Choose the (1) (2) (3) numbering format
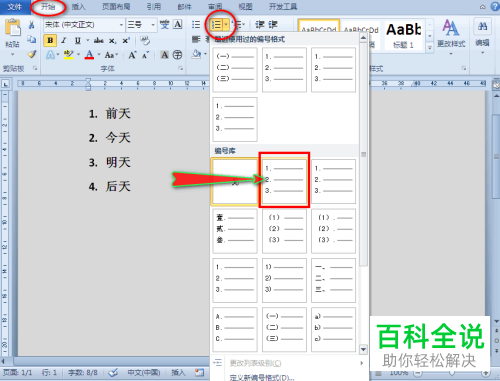Image resolution: width=500 pixels, height=381 pixels. [x=284, y=231]
